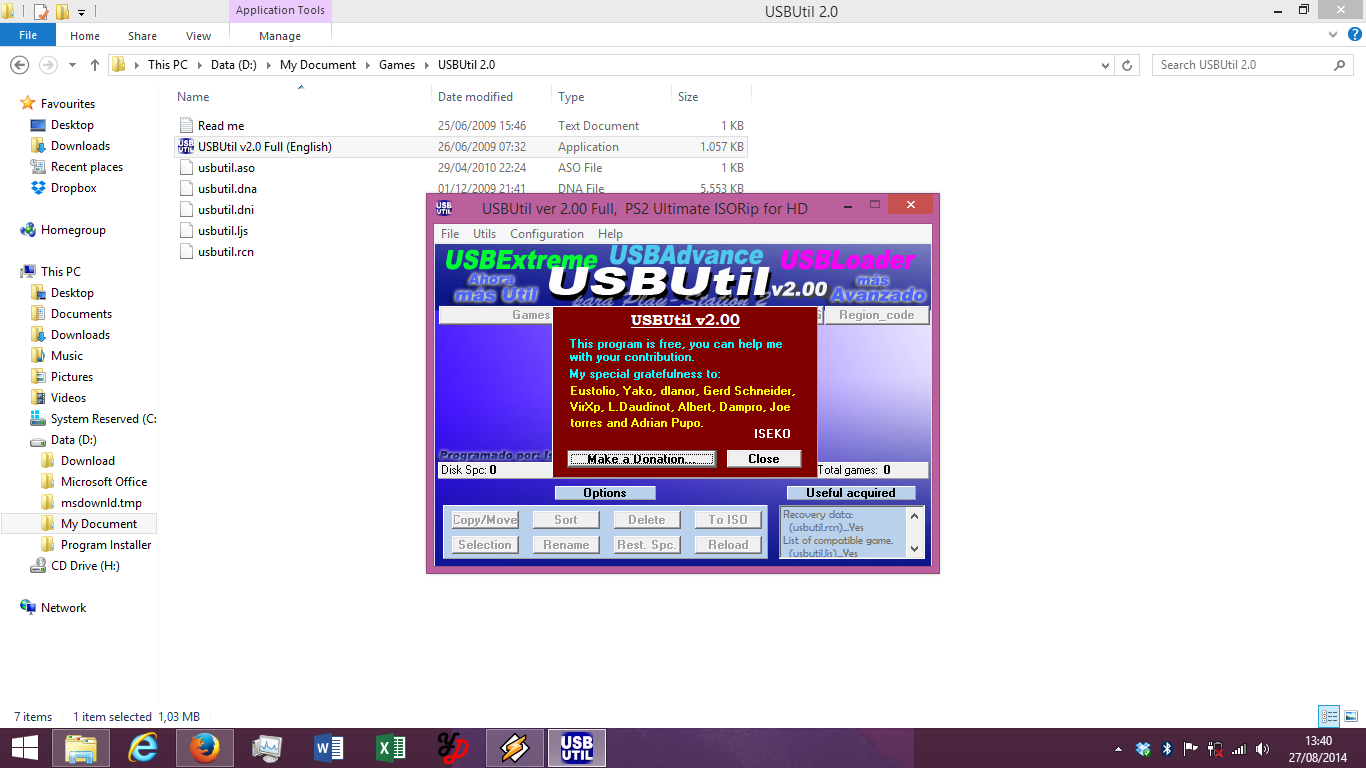Open Explorer File tab
This screenshot has width=1366, height=768.
28,35
